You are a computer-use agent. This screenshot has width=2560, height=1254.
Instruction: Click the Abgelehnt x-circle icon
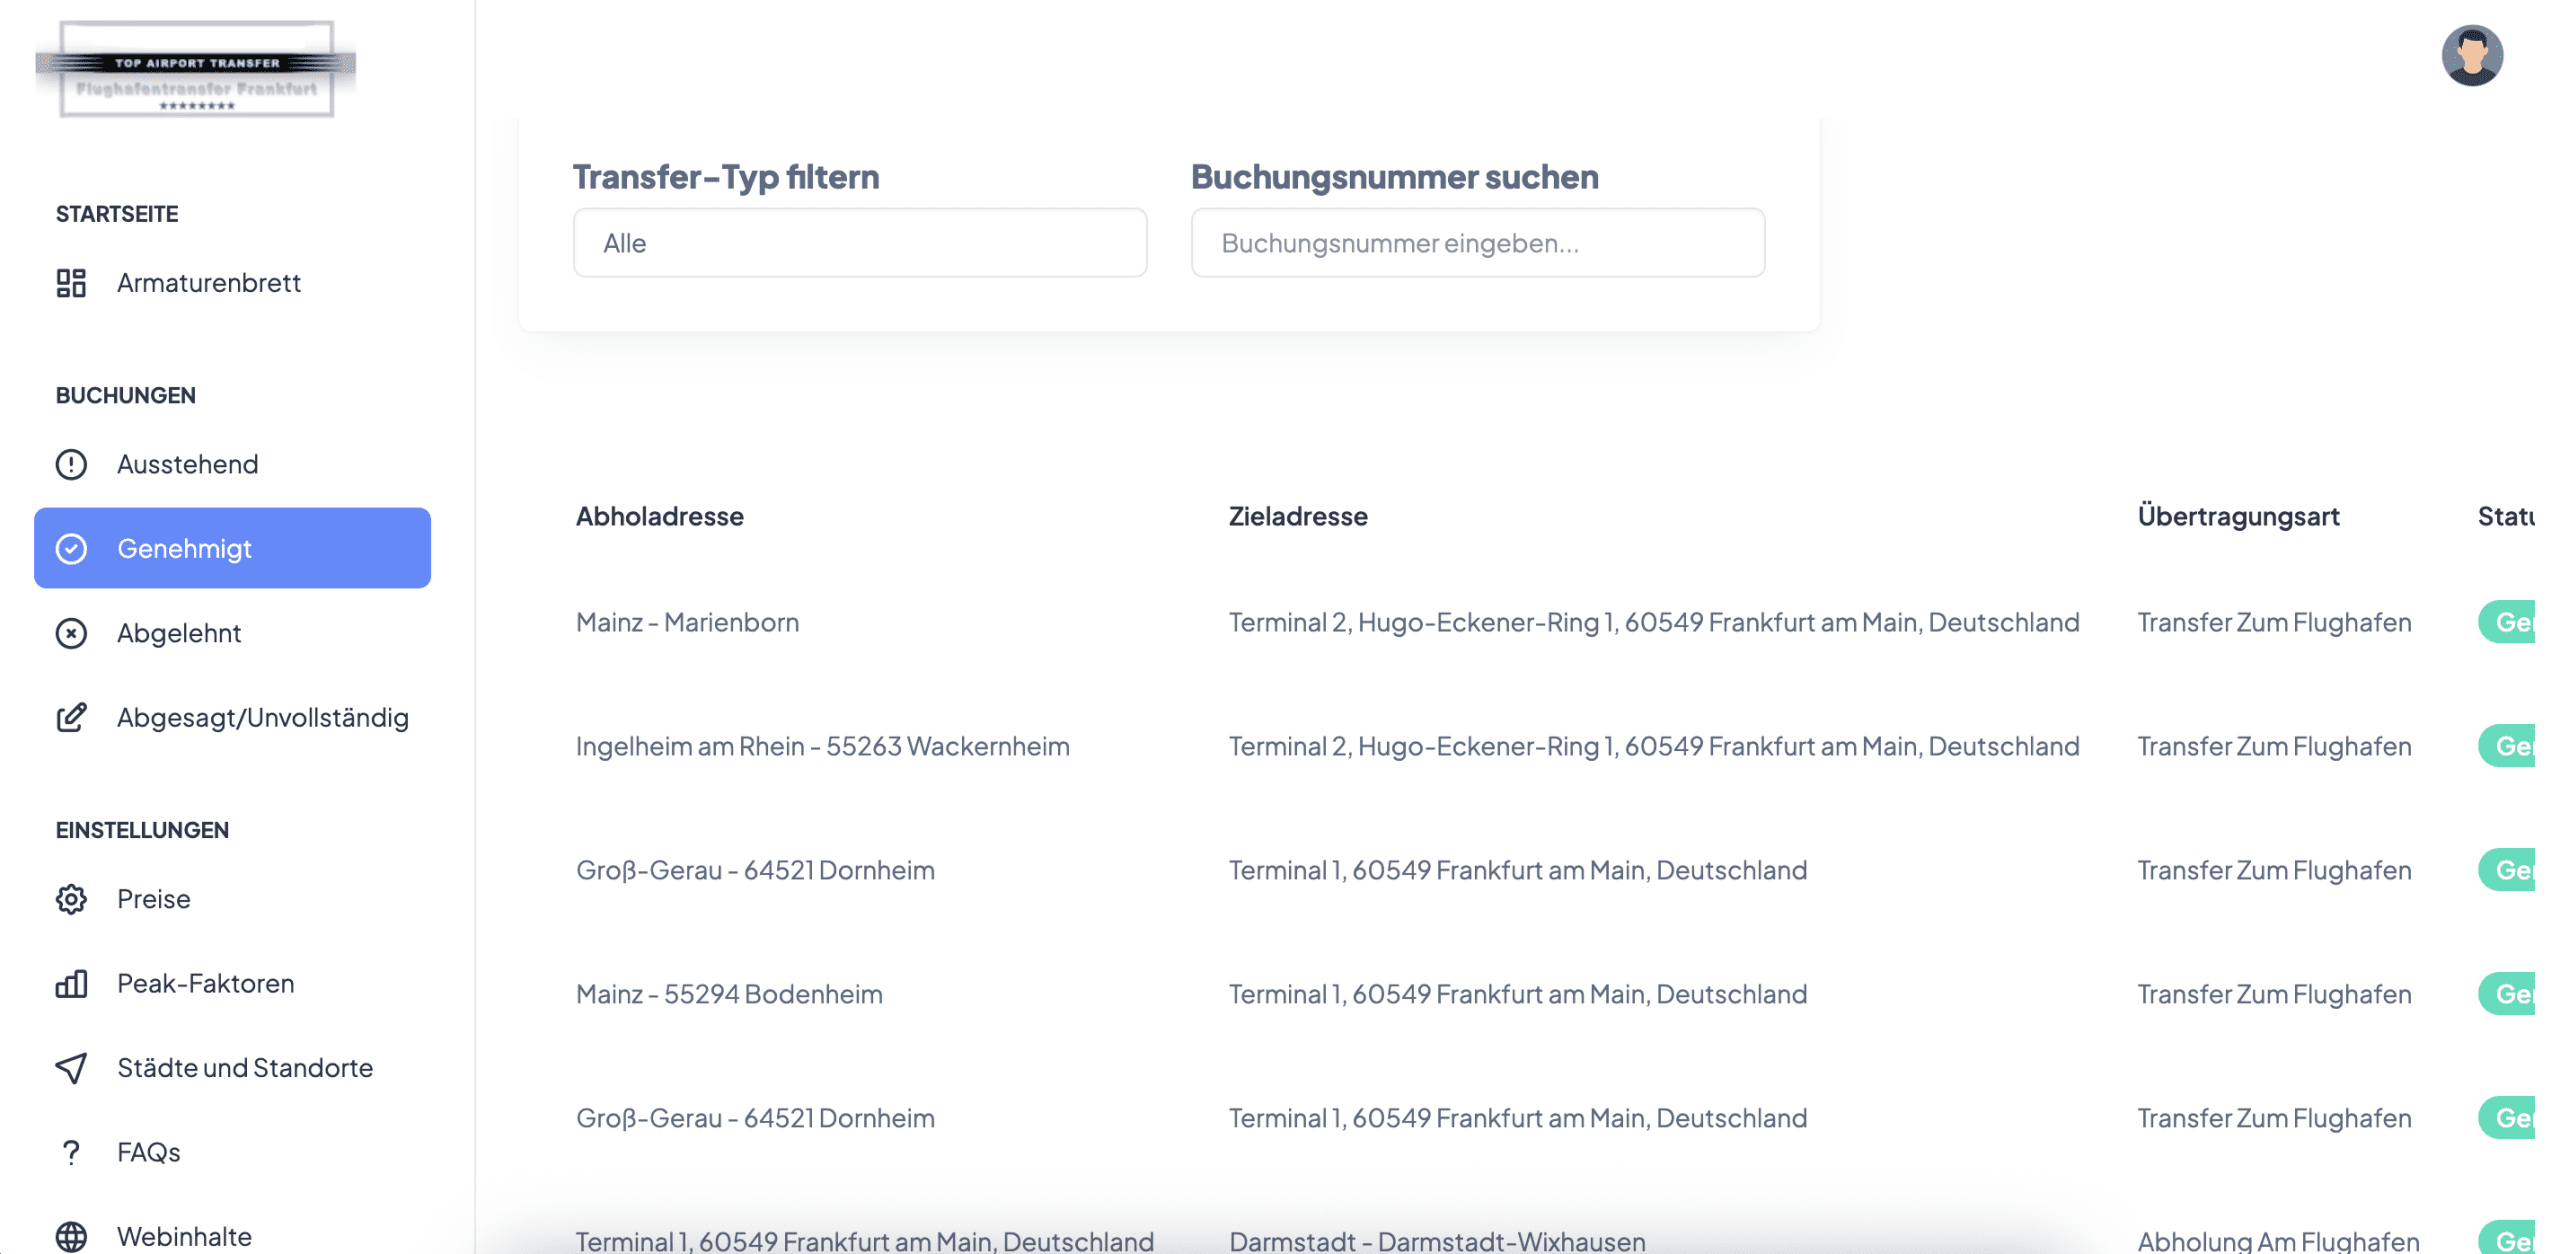pyautogui.click(x=71, y=633)
